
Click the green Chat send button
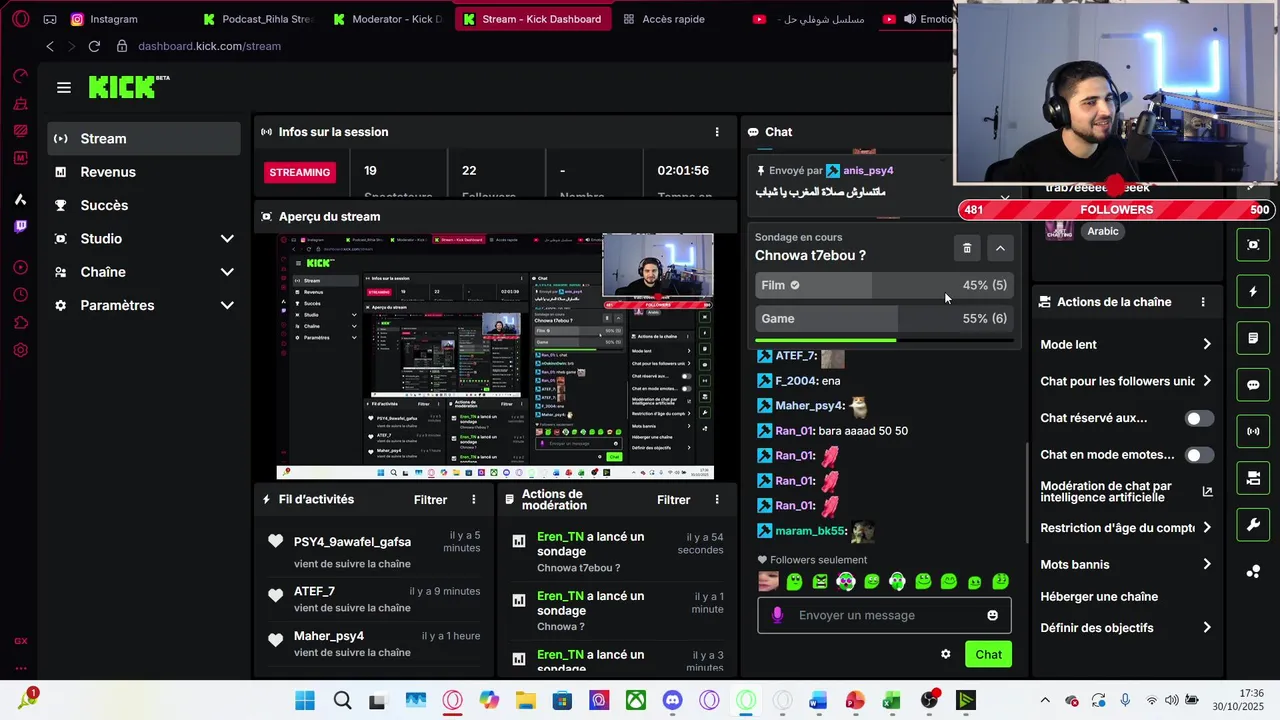click(988, 655)
